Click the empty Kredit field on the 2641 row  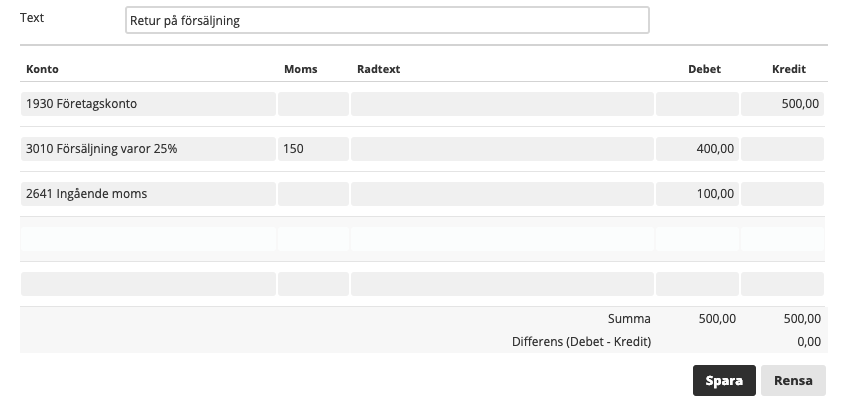click(782, 194)
